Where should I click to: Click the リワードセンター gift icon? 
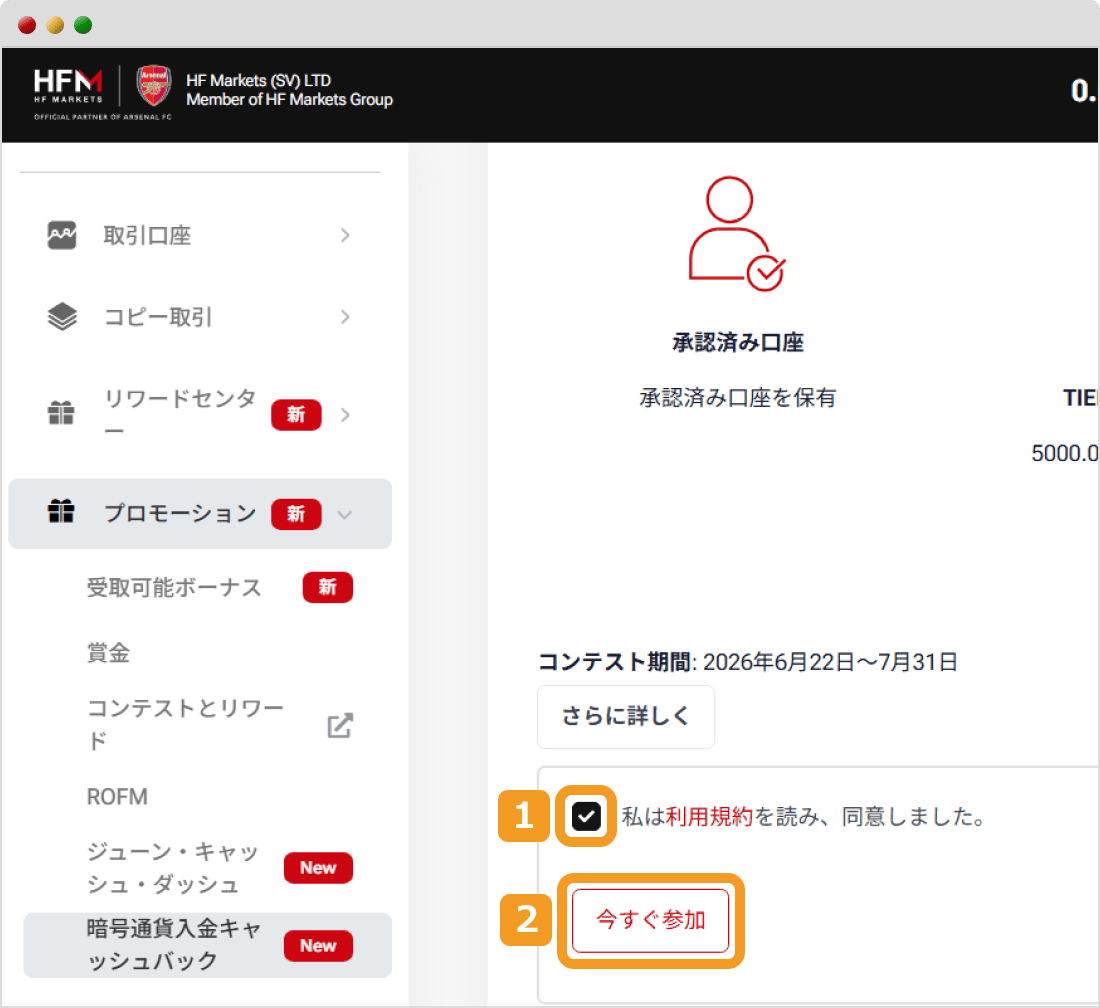61,412
